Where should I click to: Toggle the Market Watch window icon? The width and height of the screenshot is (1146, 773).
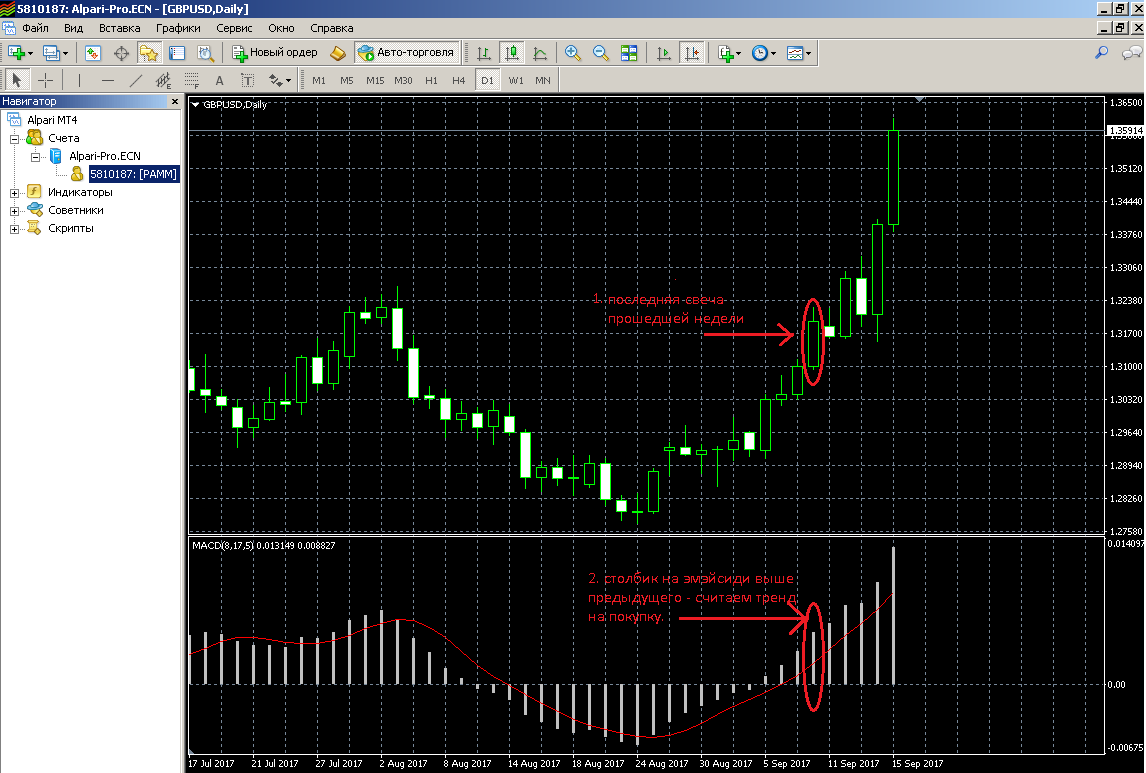point(93,53)
